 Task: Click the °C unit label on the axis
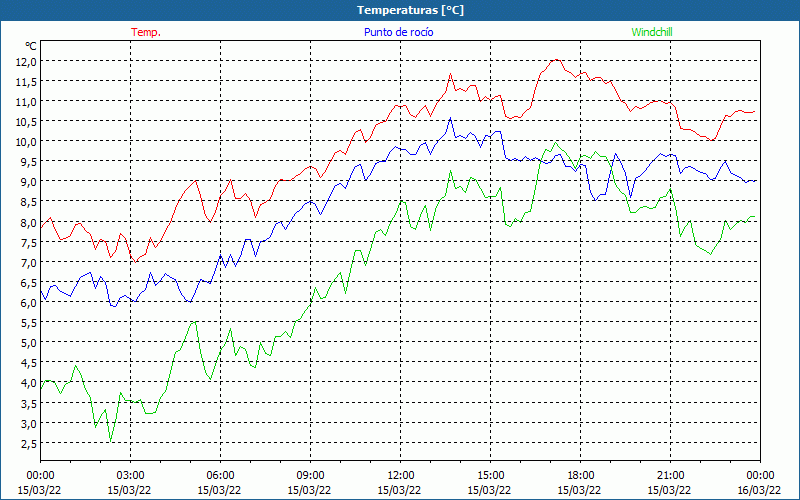[x=31, y=46]
